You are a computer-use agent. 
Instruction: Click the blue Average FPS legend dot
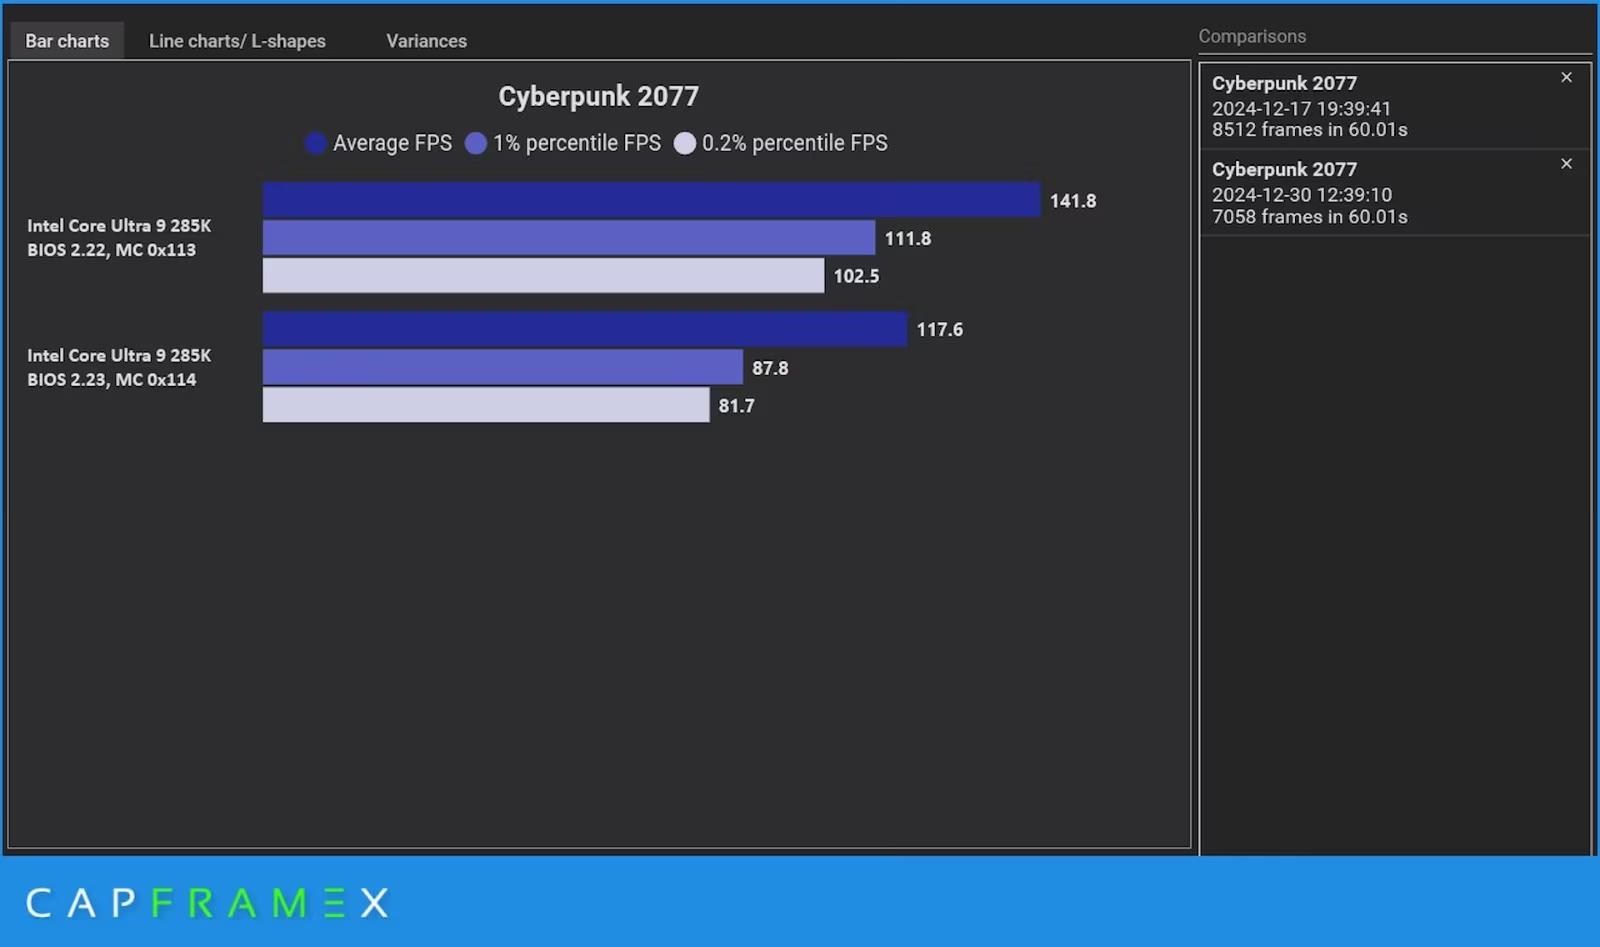pos(315,143)
